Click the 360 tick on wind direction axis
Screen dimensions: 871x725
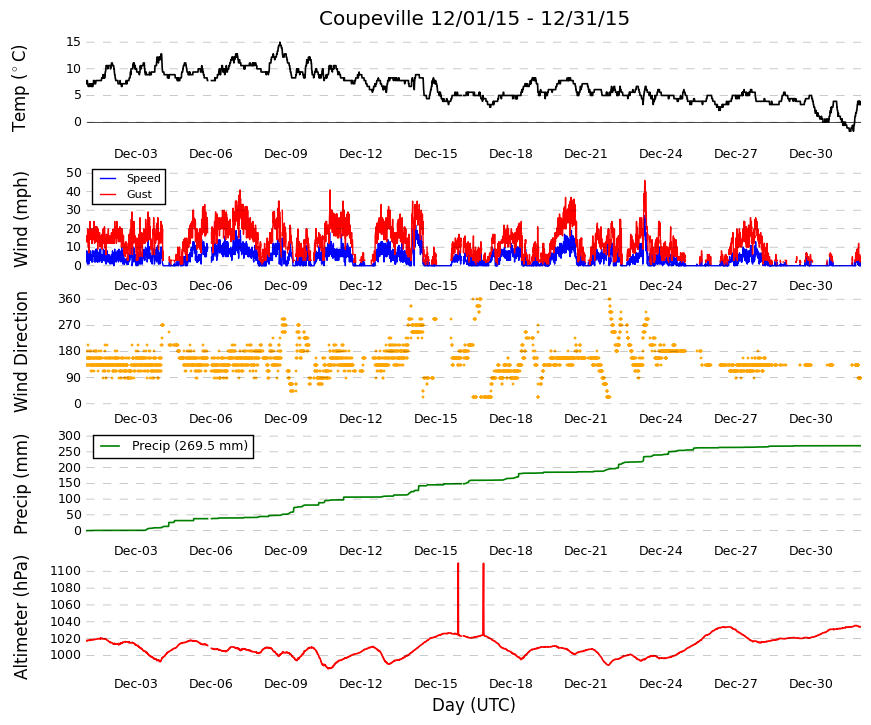click(x=70, y=299)
